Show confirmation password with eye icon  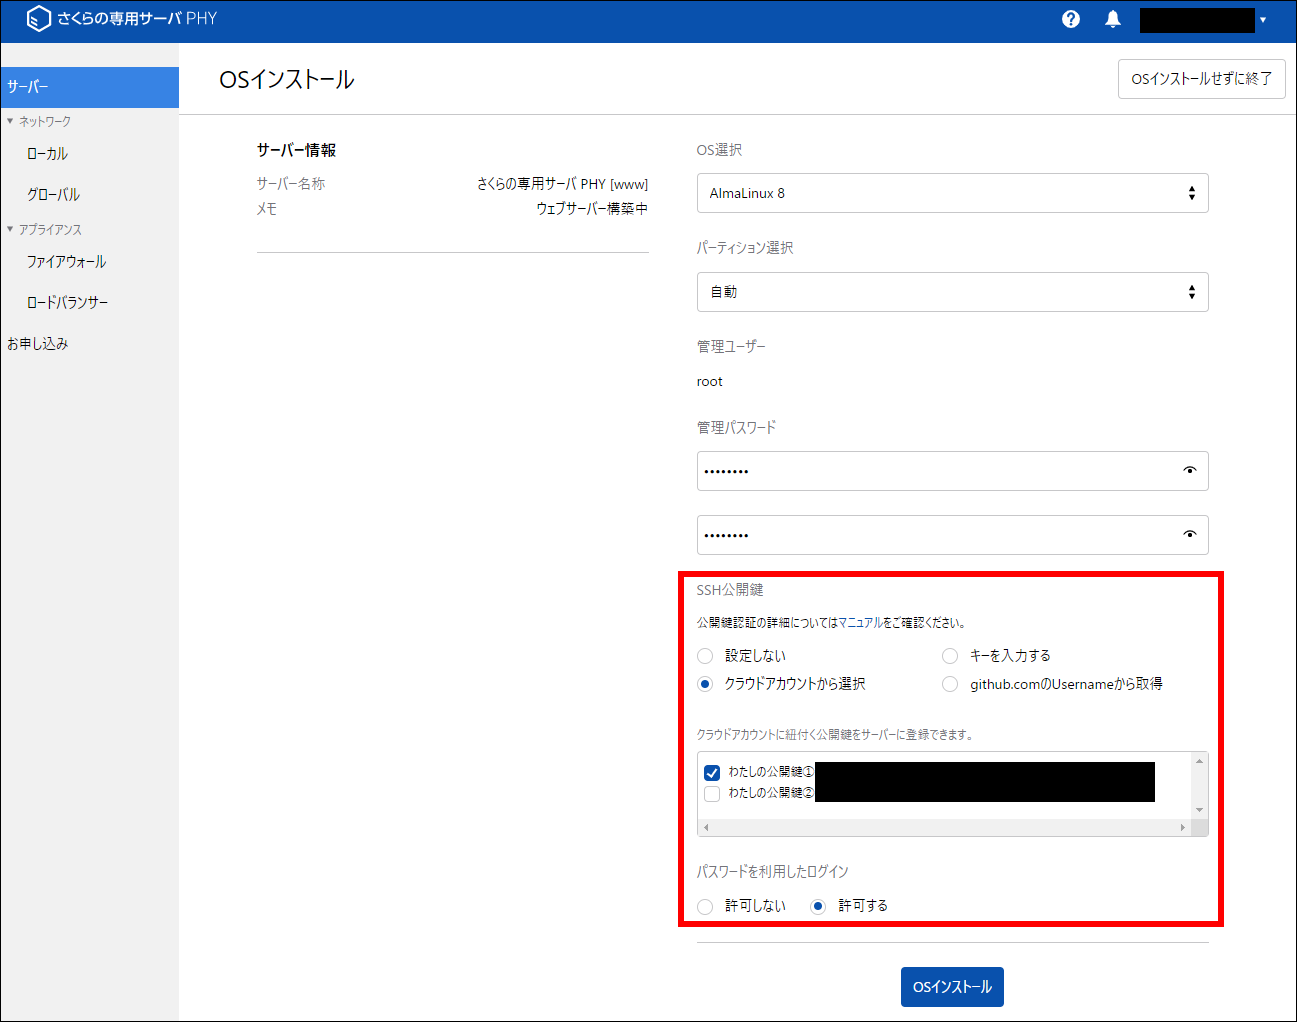[x=1189, y=535]
